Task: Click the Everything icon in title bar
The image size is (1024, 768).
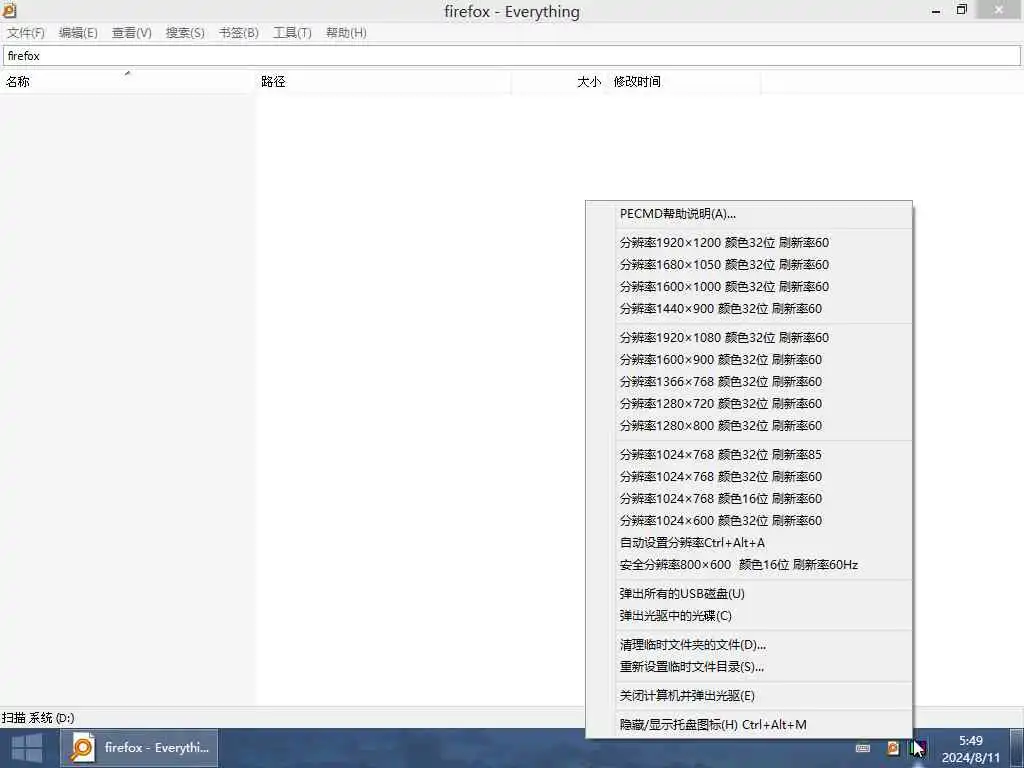Action: (x=9, y=10)
